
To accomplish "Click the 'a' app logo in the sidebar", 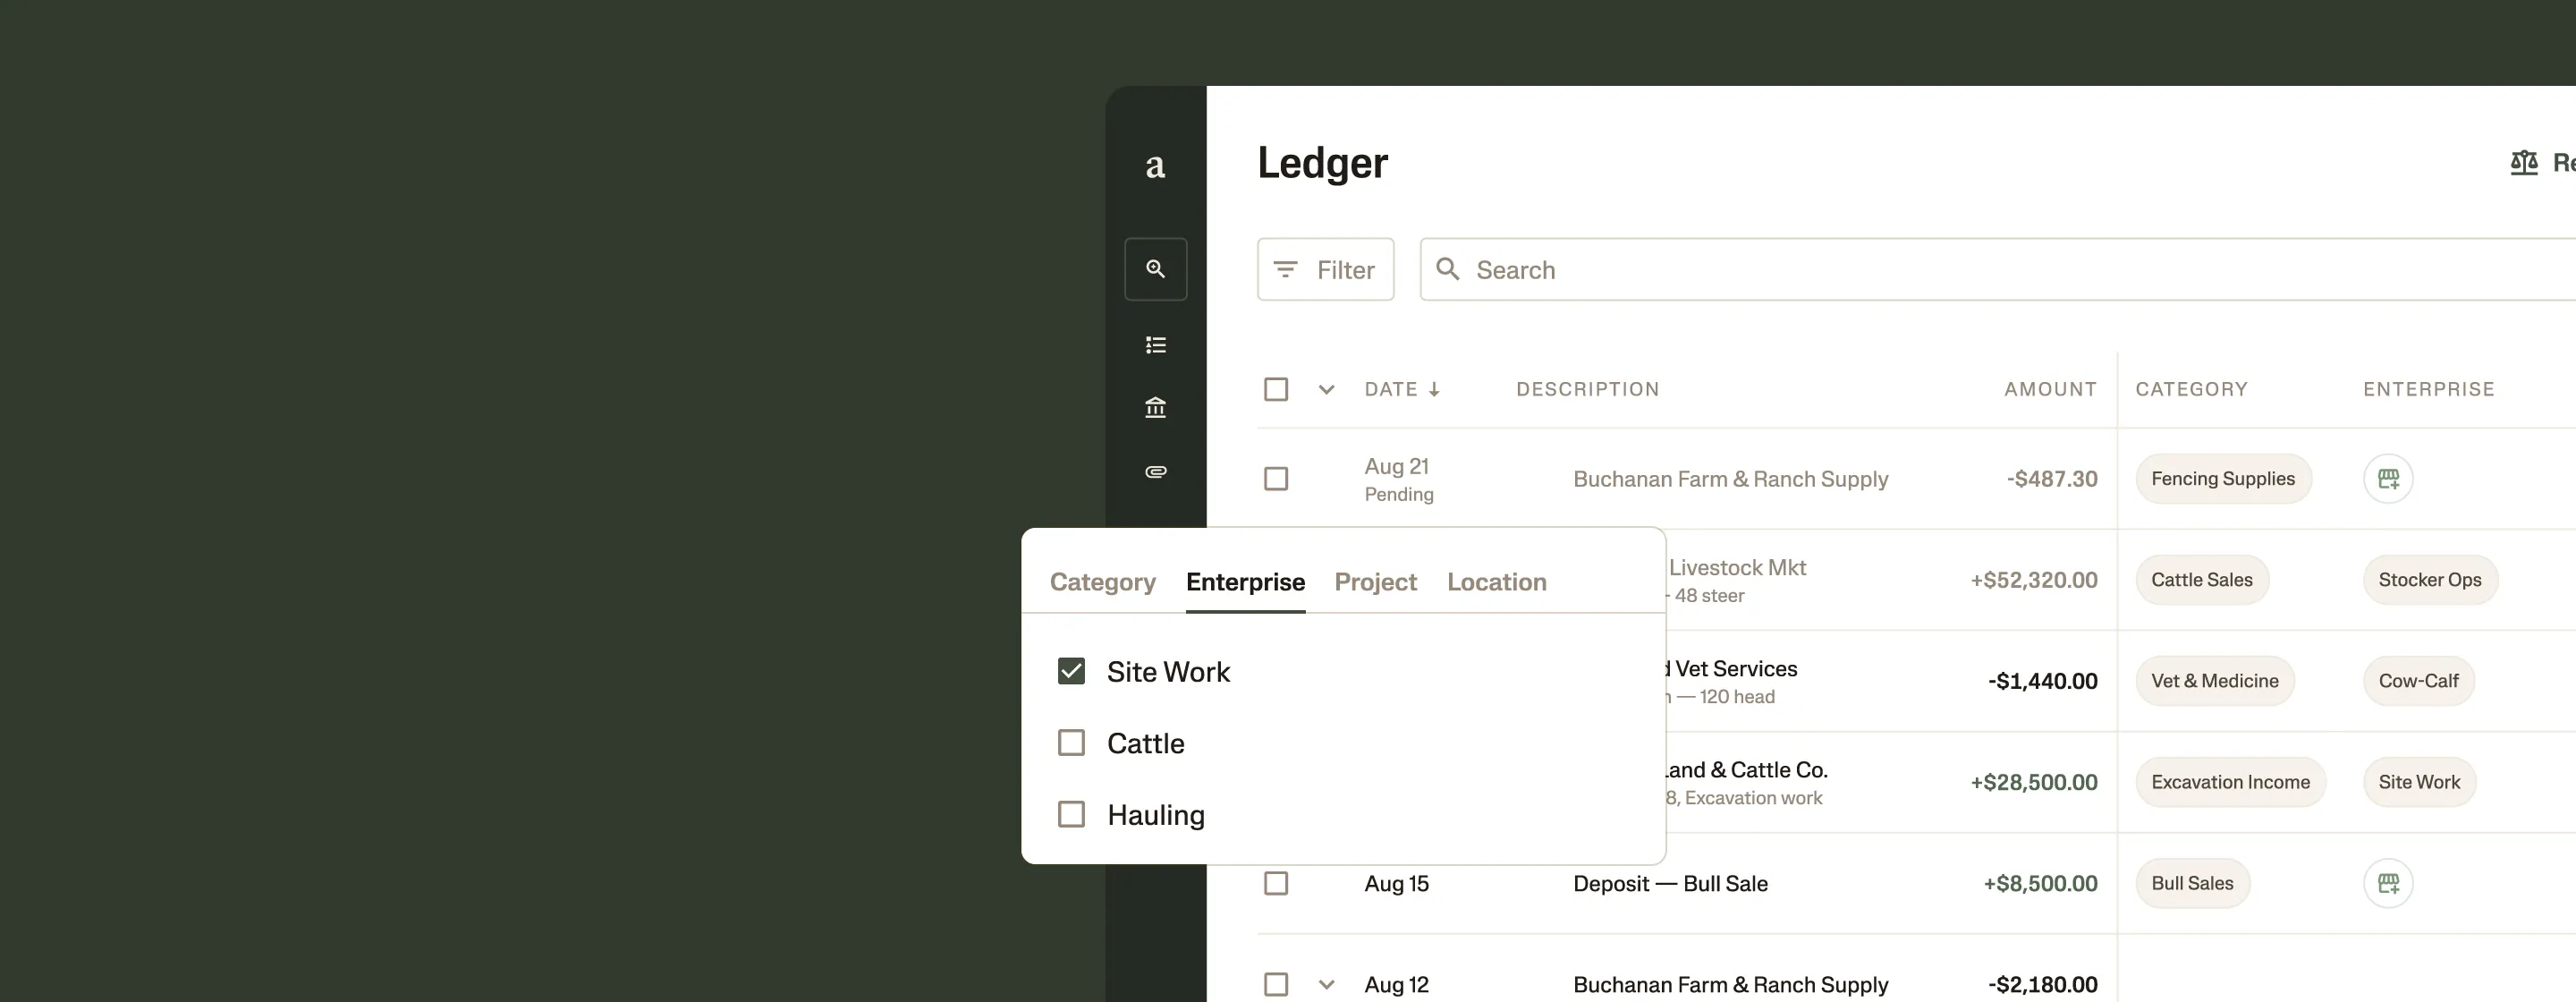I will 1155,166.
